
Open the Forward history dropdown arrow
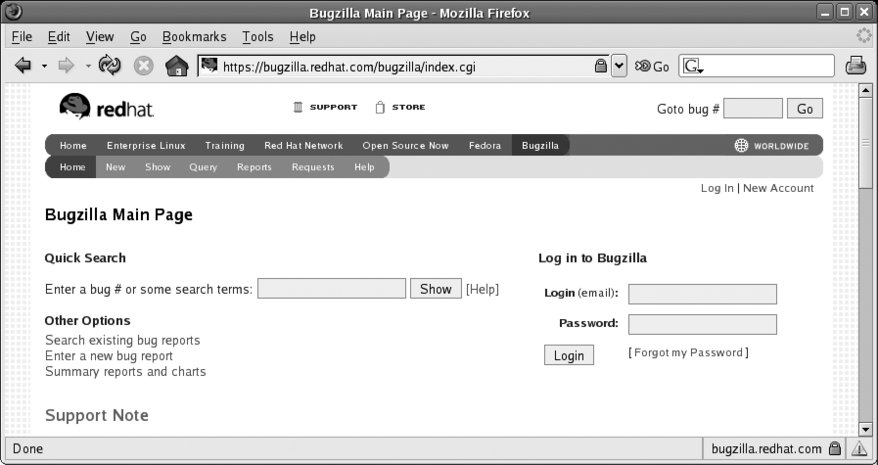[88, 67]
